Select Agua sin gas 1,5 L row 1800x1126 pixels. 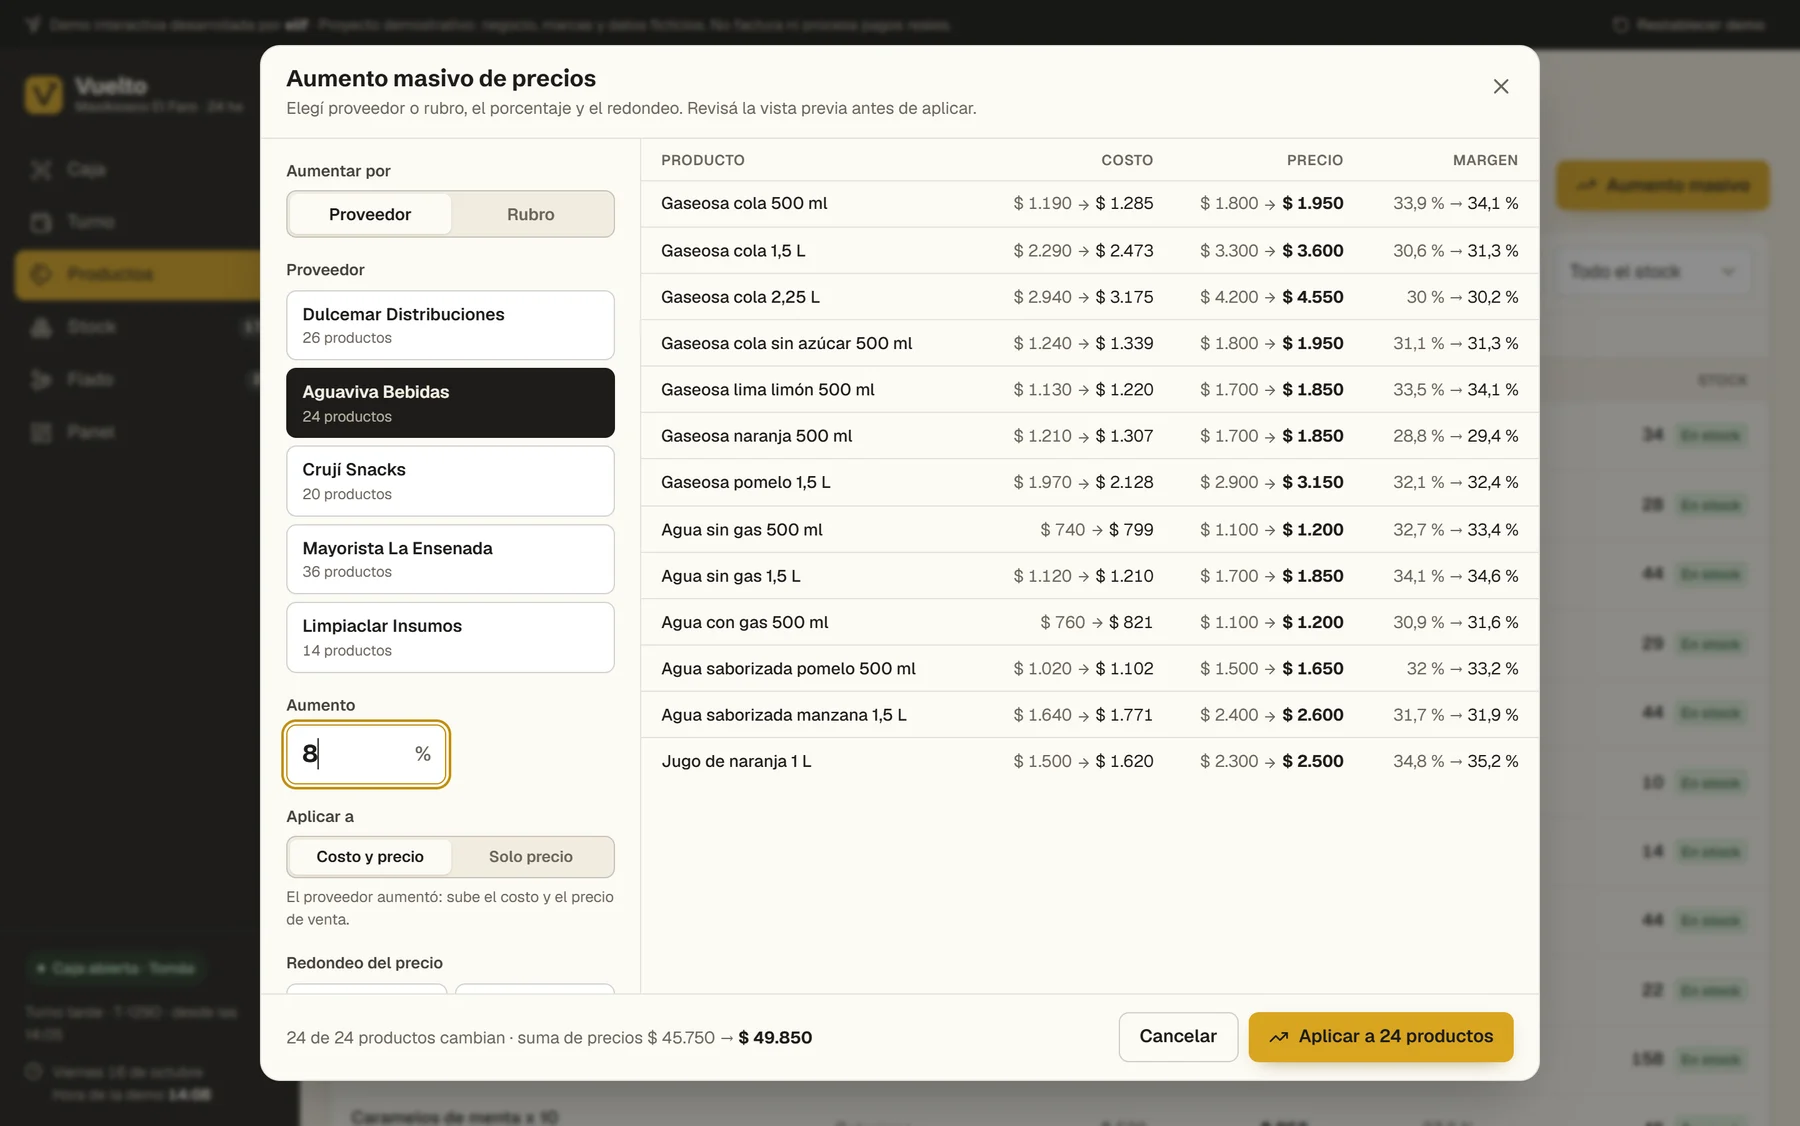pyautogui.click(x=1089, y=576)
